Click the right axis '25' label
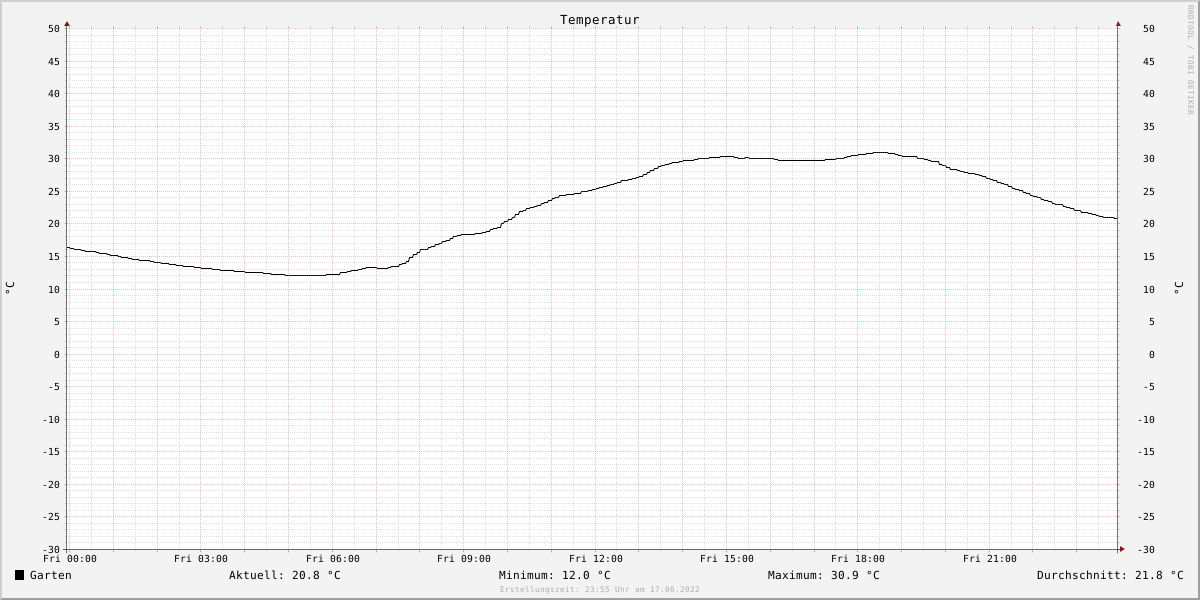1200x600 pixels. coord(1148,192)
